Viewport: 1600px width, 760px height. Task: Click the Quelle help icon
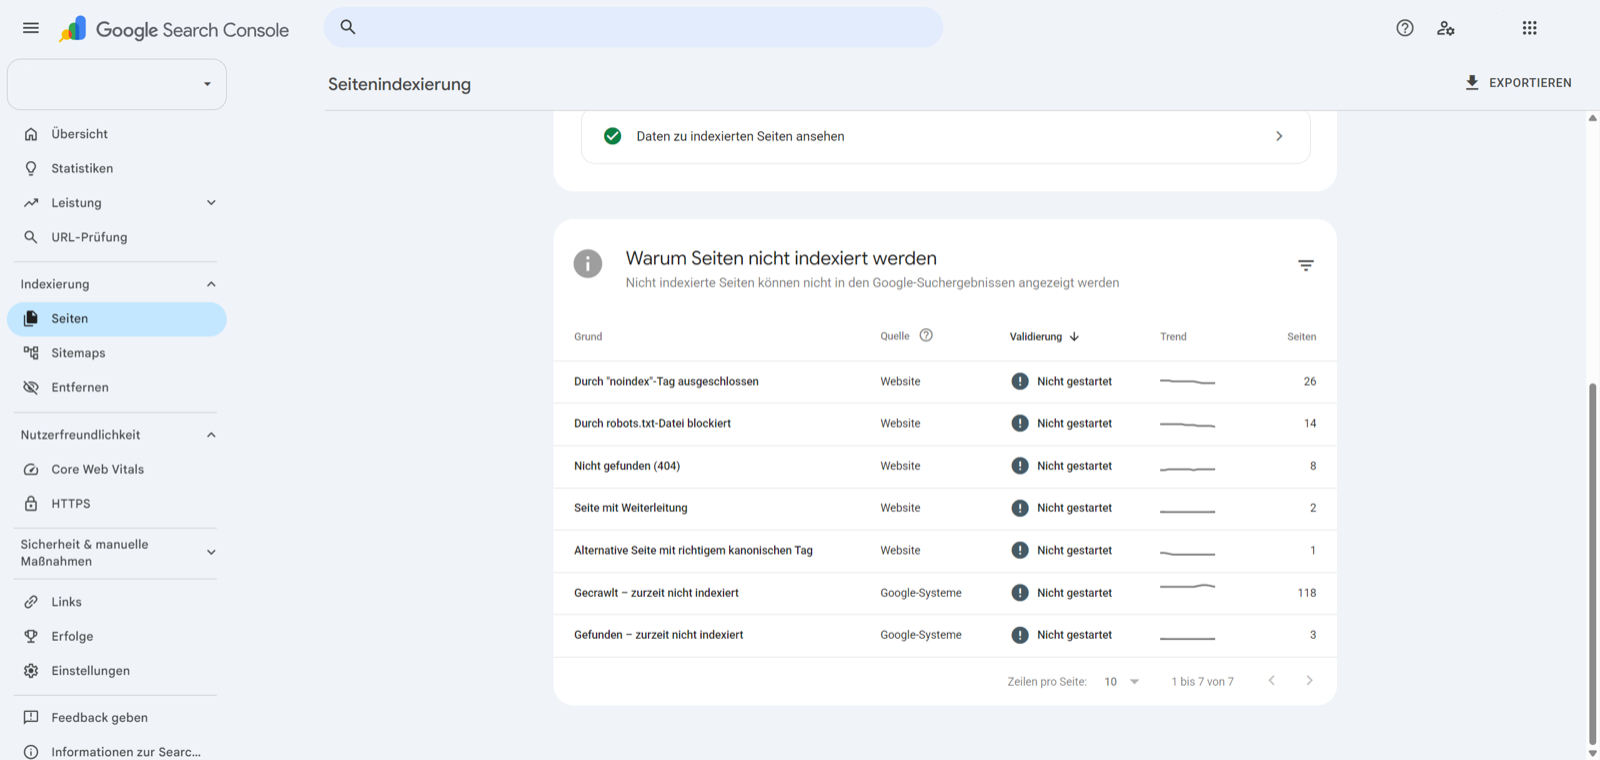[x=926, y=336]
